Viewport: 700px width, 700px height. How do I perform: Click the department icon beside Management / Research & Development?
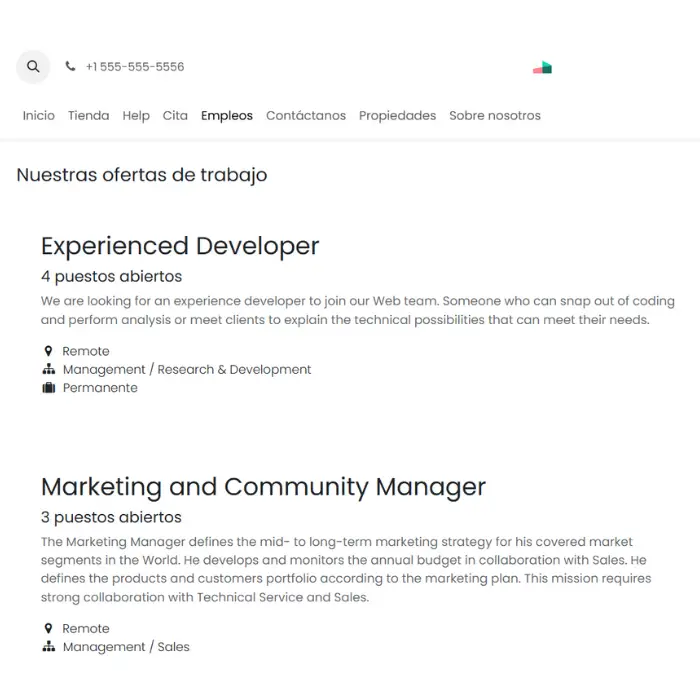point(48,370)
